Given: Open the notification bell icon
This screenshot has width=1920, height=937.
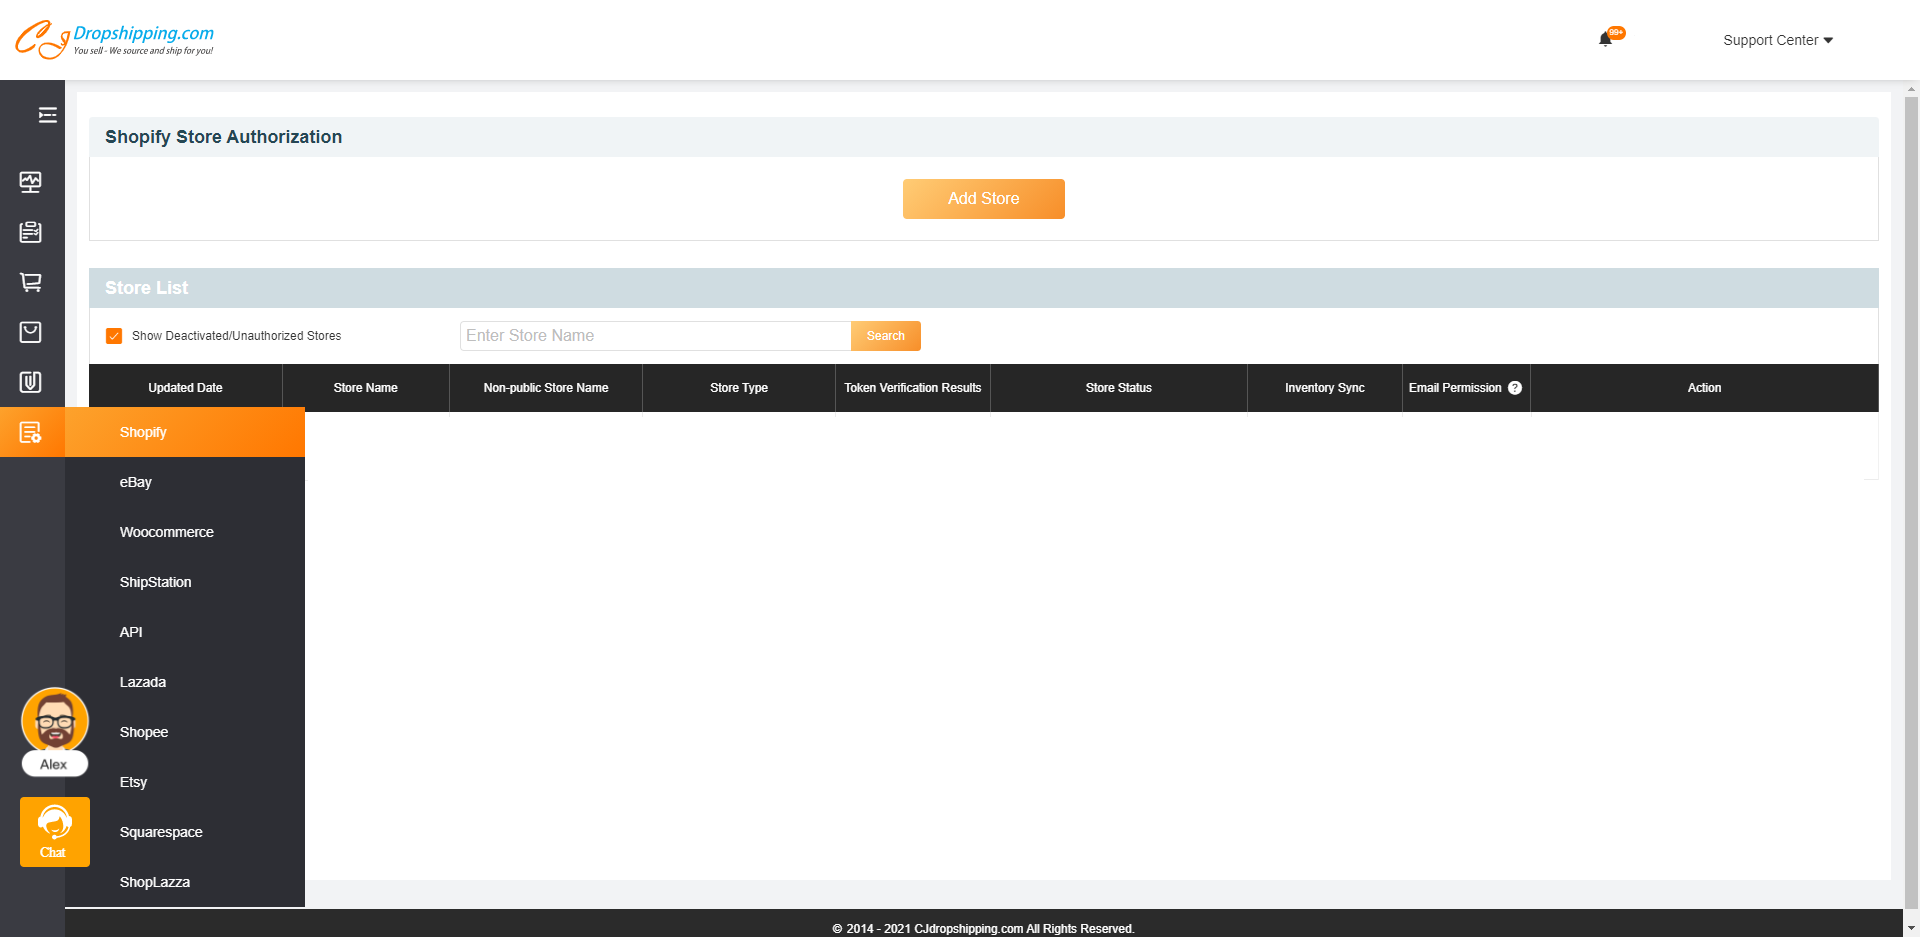Looking at the screenshot, I should (x=1605, y=40).
